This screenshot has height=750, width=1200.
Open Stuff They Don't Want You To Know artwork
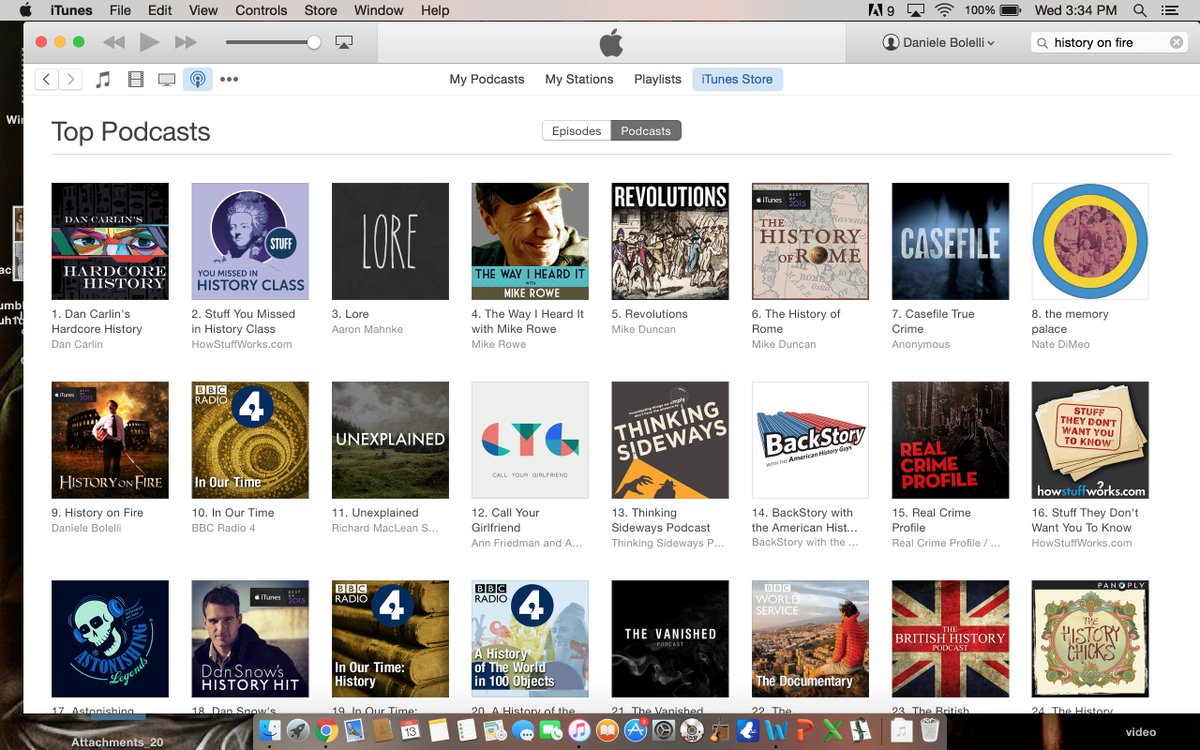pos(1090,440)
